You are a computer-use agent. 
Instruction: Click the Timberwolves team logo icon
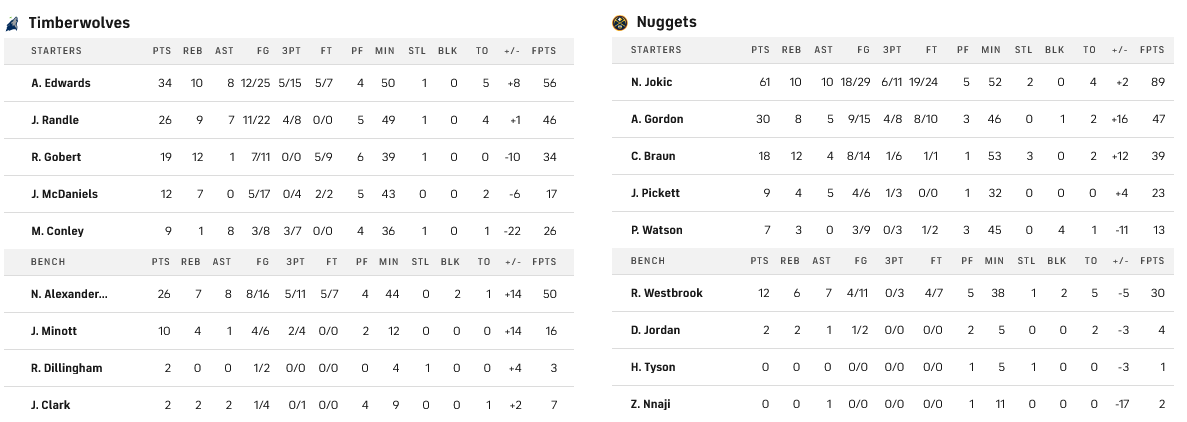[12, 23]
